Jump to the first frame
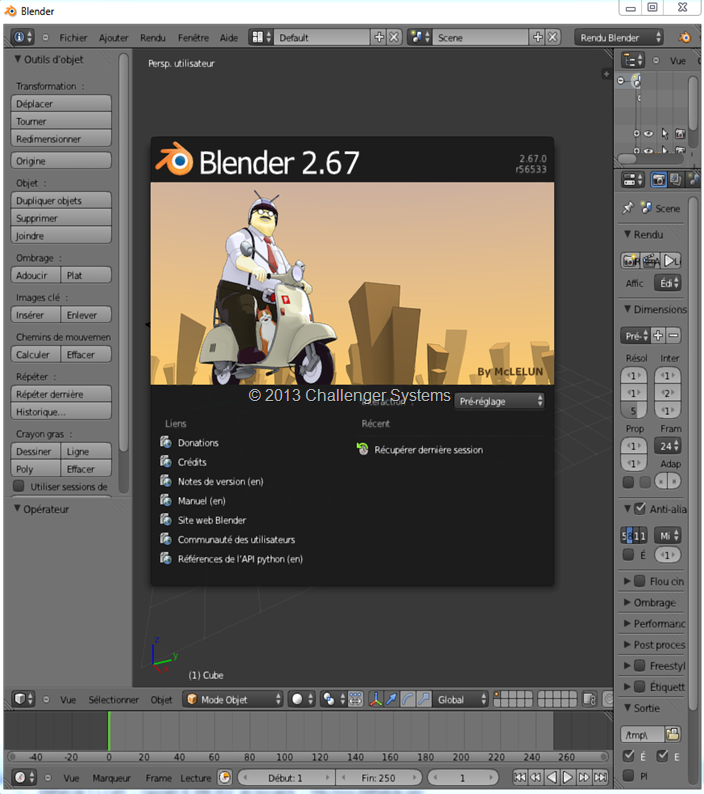 pyautogui.click(x=520, y=777)
